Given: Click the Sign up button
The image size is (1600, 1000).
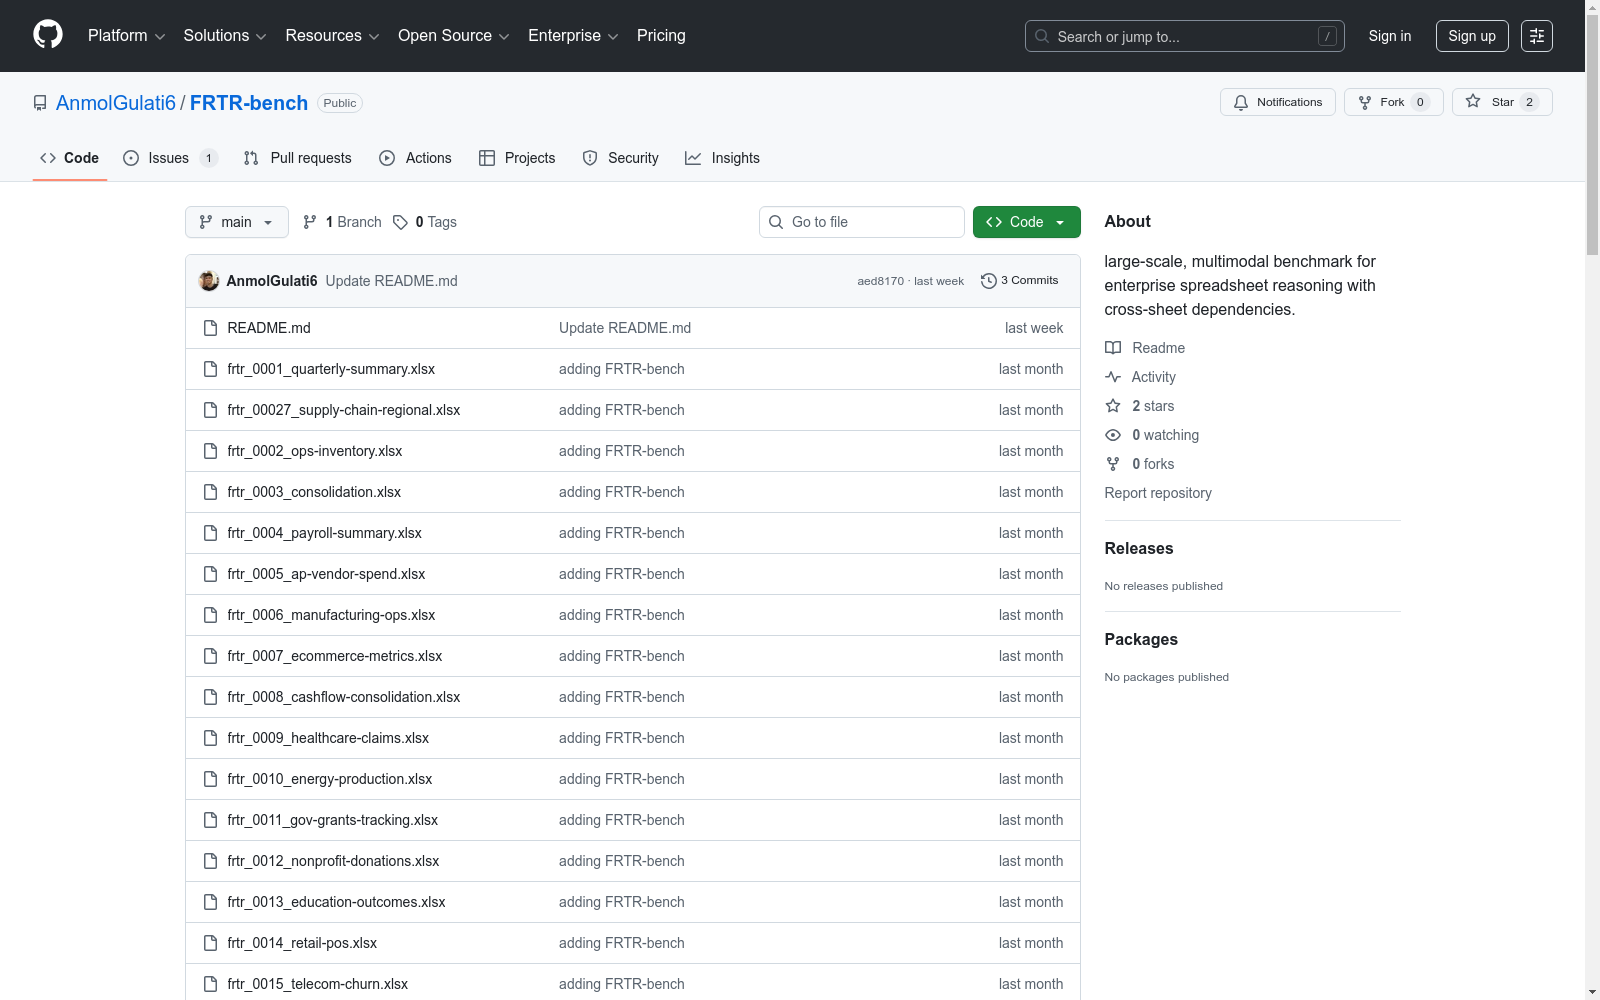Looking at the screenshot, I should tap(1472, 36).
